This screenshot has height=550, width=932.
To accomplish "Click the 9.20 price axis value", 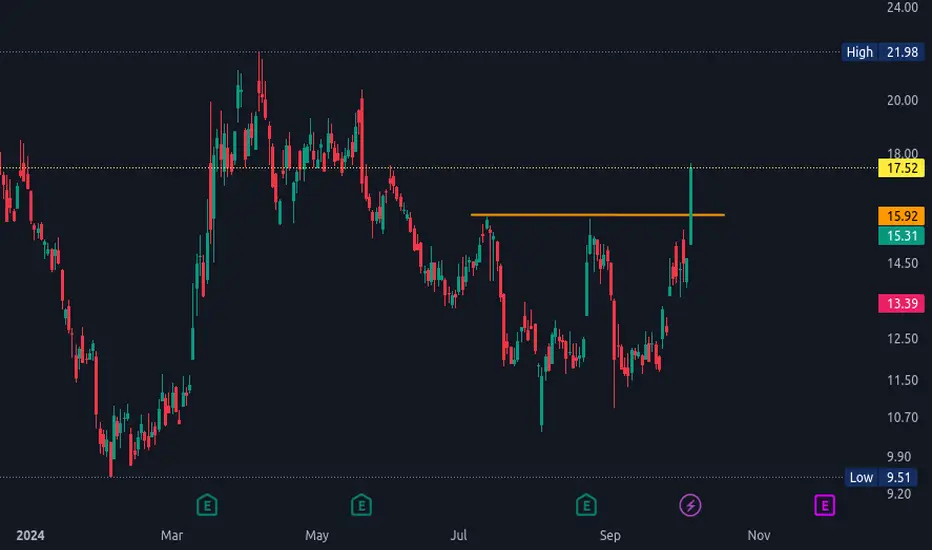I will pos(899,494).
